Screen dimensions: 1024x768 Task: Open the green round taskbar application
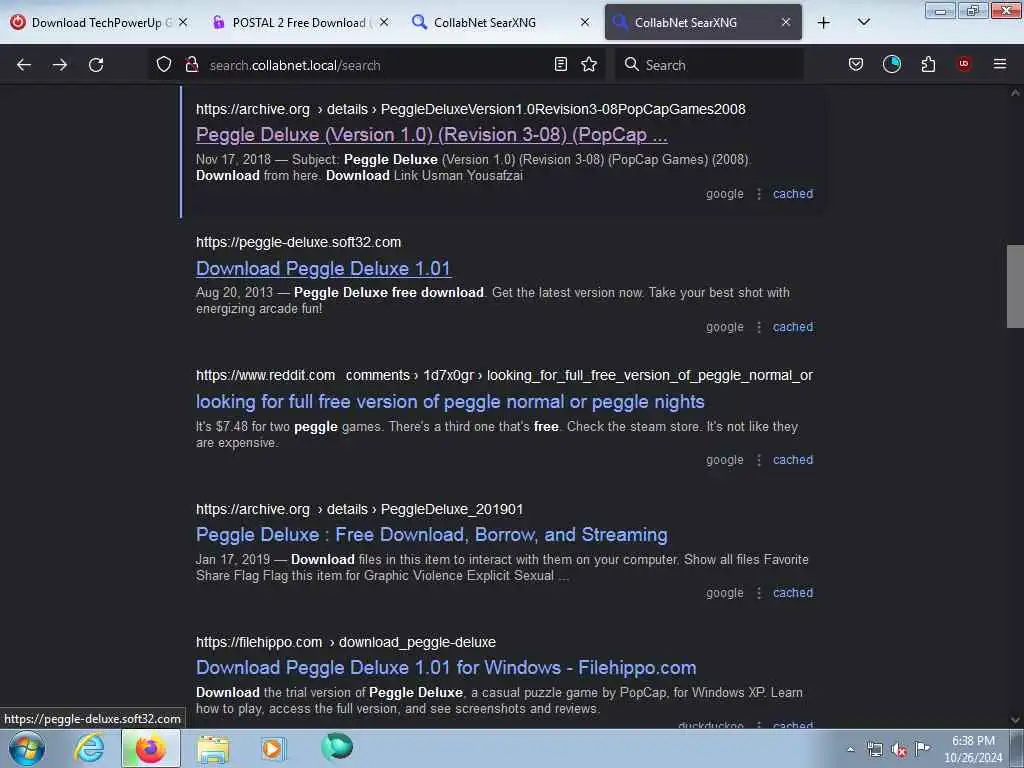(x=337, y=747)
